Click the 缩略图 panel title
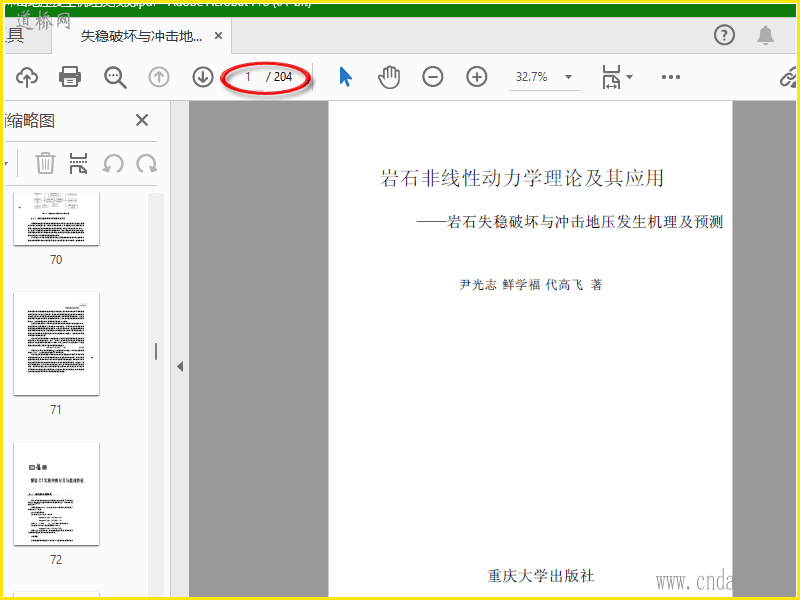Image resolution: width=800 pixels, height=600 pixels. 30,121
